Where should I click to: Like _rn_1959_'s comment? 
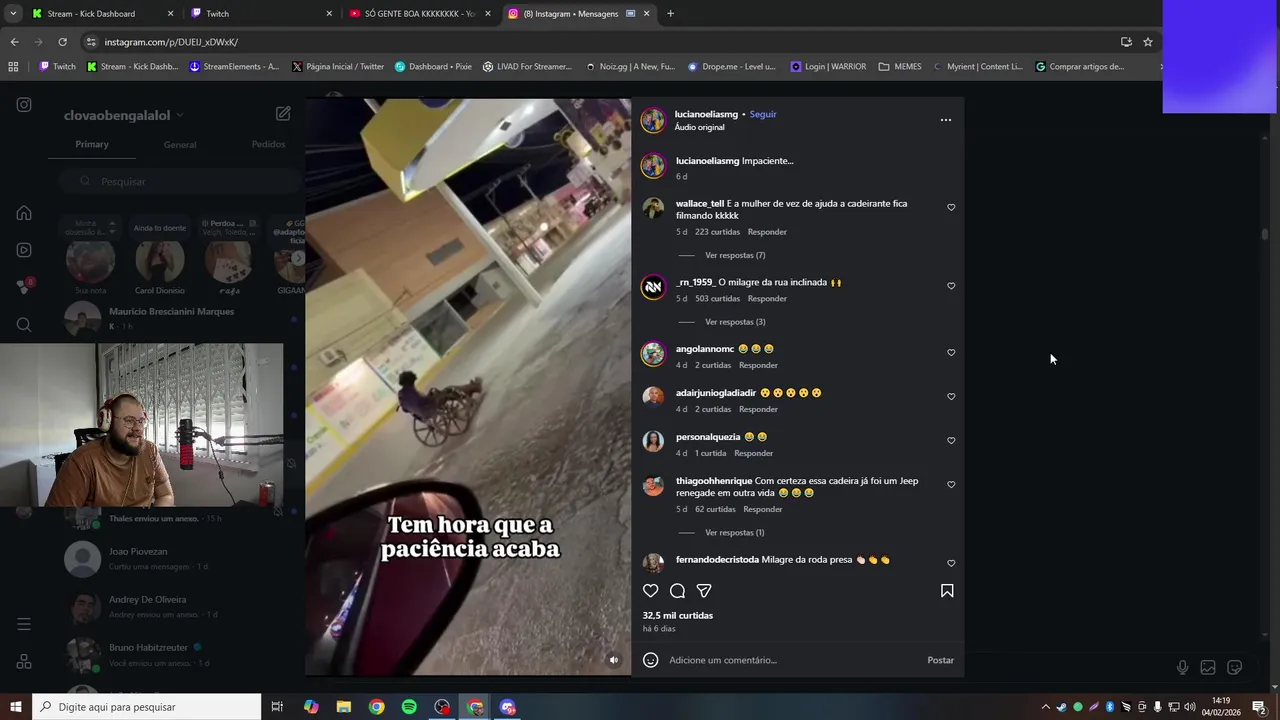pos(951,286)
